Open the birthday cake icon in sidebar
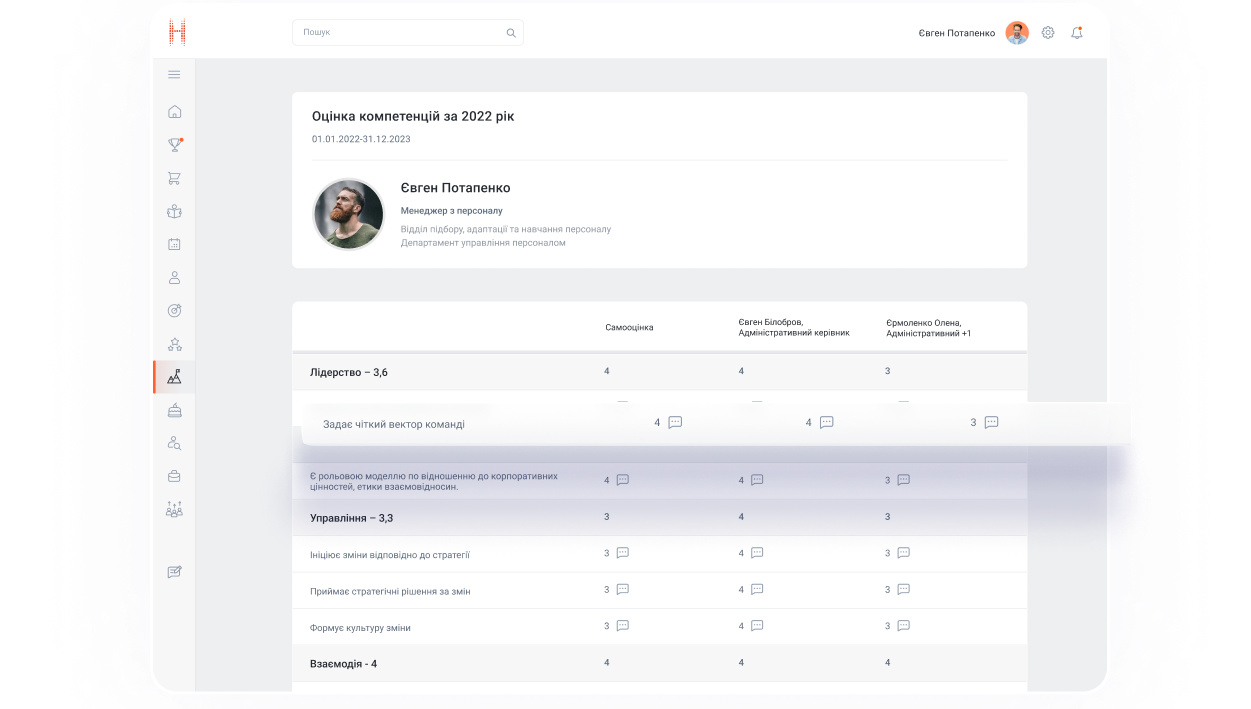Image resolution: width=1251 pixels, height=709 pixels. (x=175, y=410)
